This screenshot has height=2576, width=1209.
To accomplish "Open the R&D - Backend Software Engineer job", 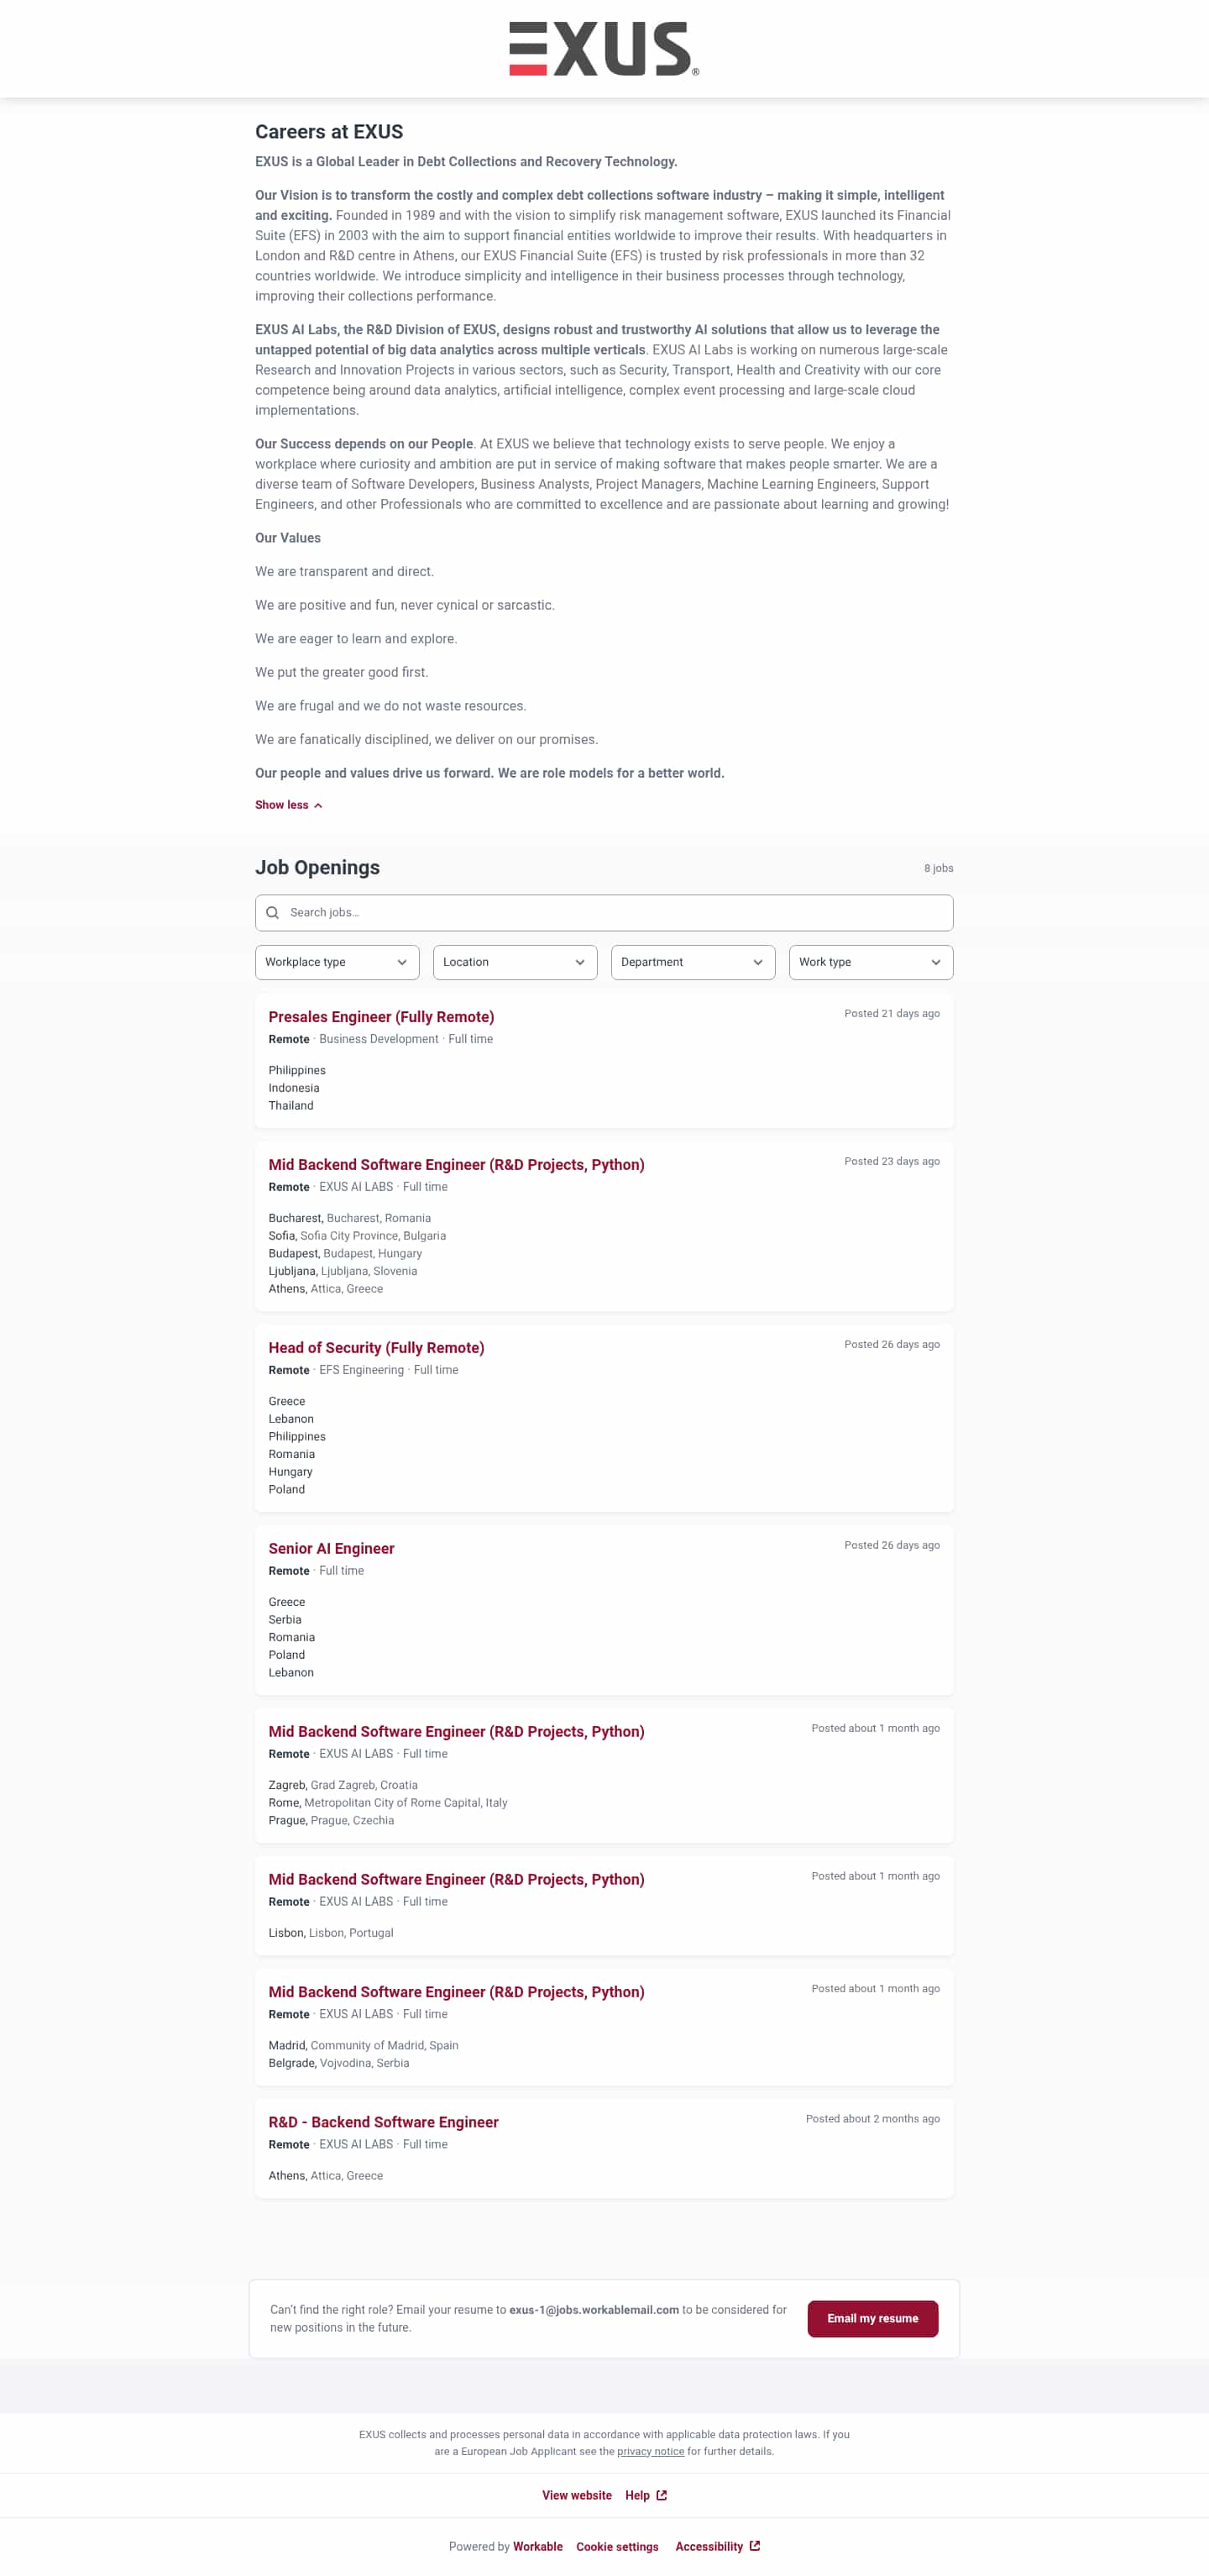I will click(383, 2121).
